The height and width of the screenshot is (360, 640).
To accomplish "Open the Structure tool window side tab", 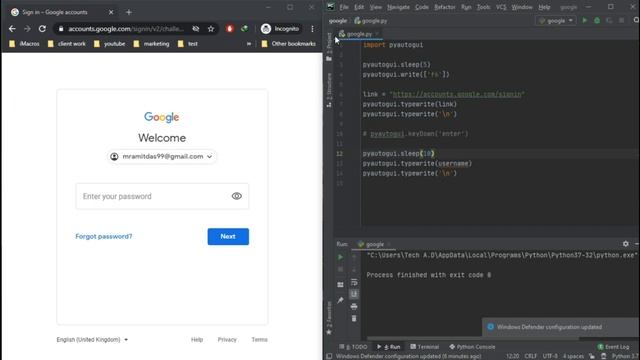I will tap(329, 90).
